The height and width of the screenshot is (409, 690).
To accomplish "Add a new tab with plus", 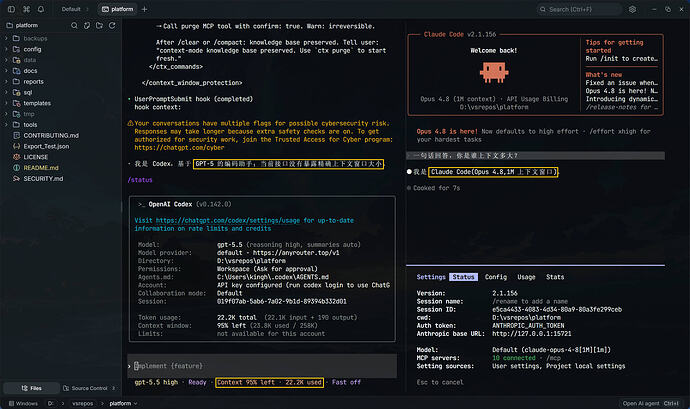I will [x=144, y=9].
